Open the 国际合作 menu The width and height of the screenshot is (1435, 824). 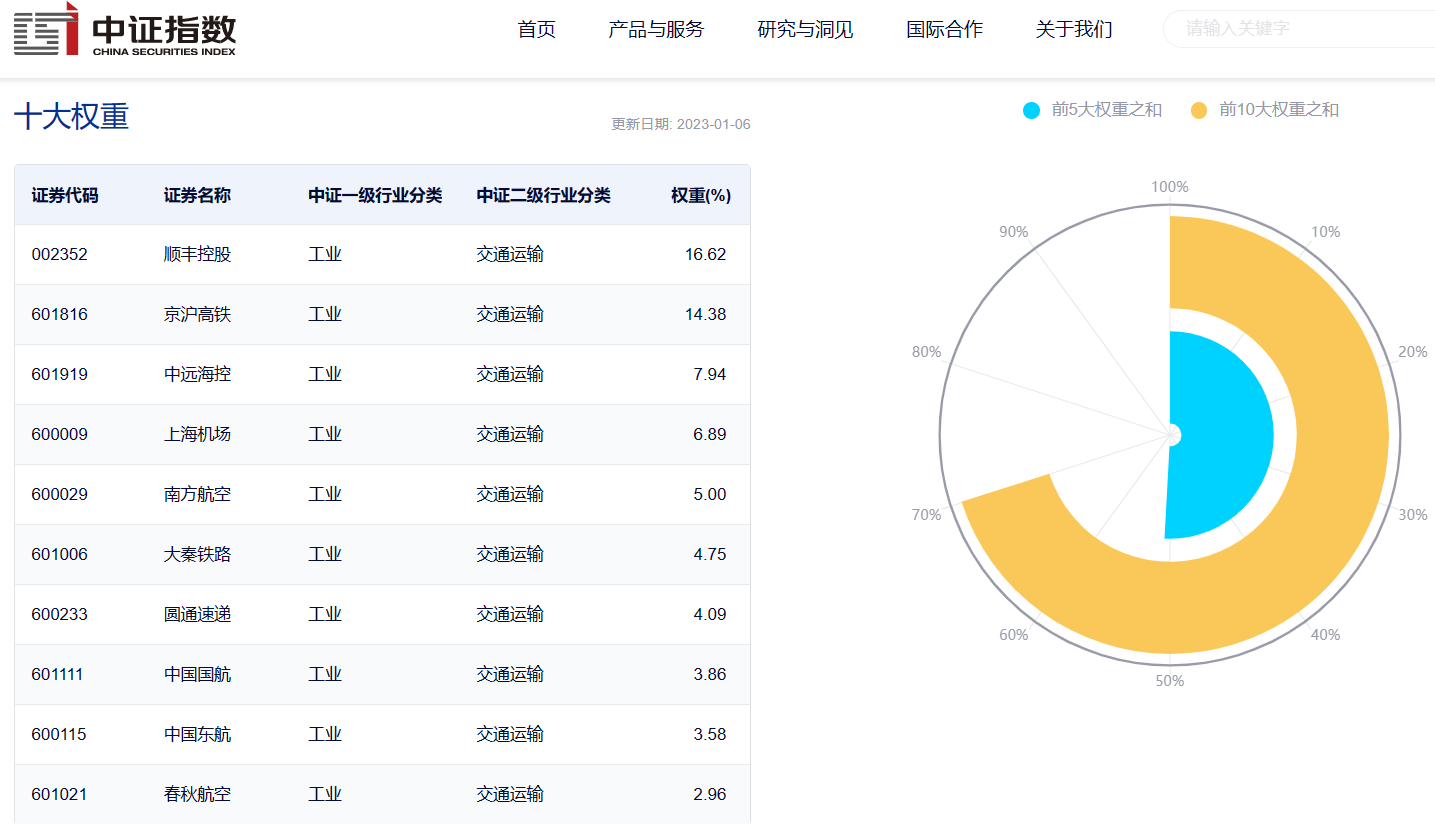(944, 29)
